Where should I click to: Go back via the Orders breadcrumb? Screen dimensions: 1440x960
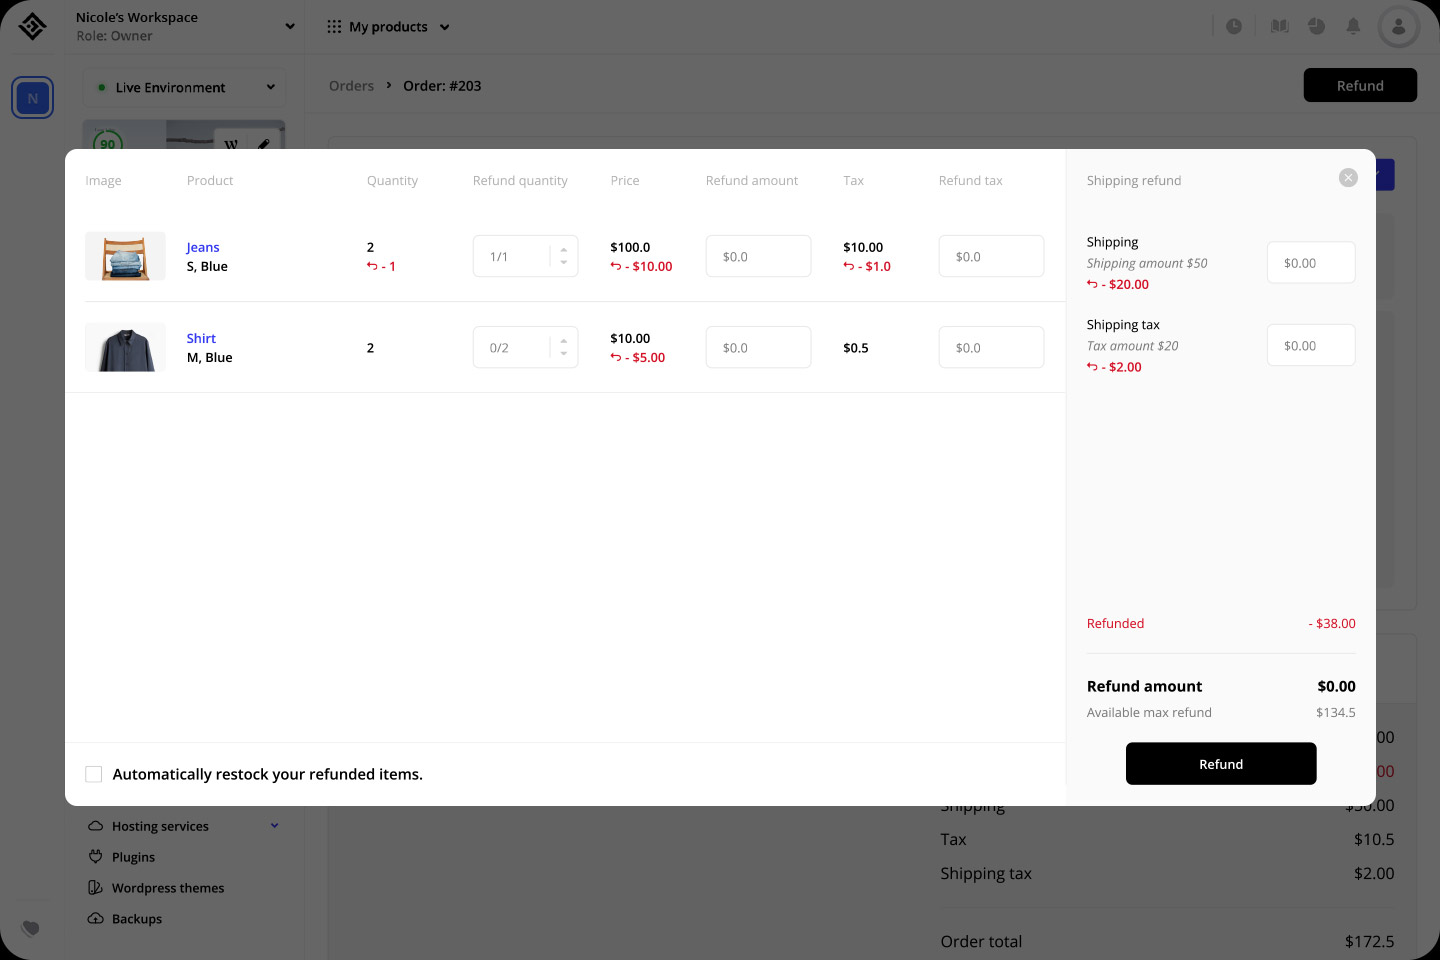[x=351, y=86]
